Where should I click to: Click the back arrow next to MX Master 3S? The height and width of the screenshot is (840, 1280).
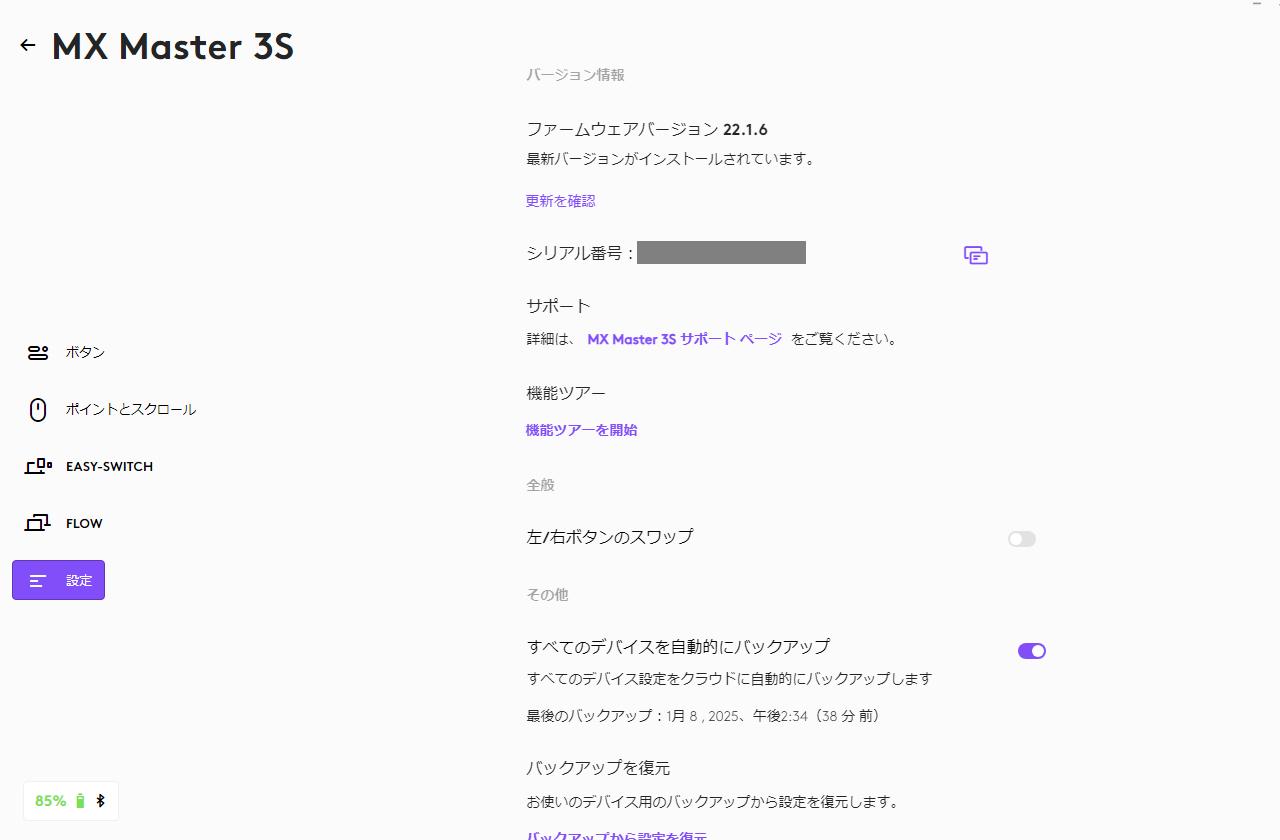28,45
